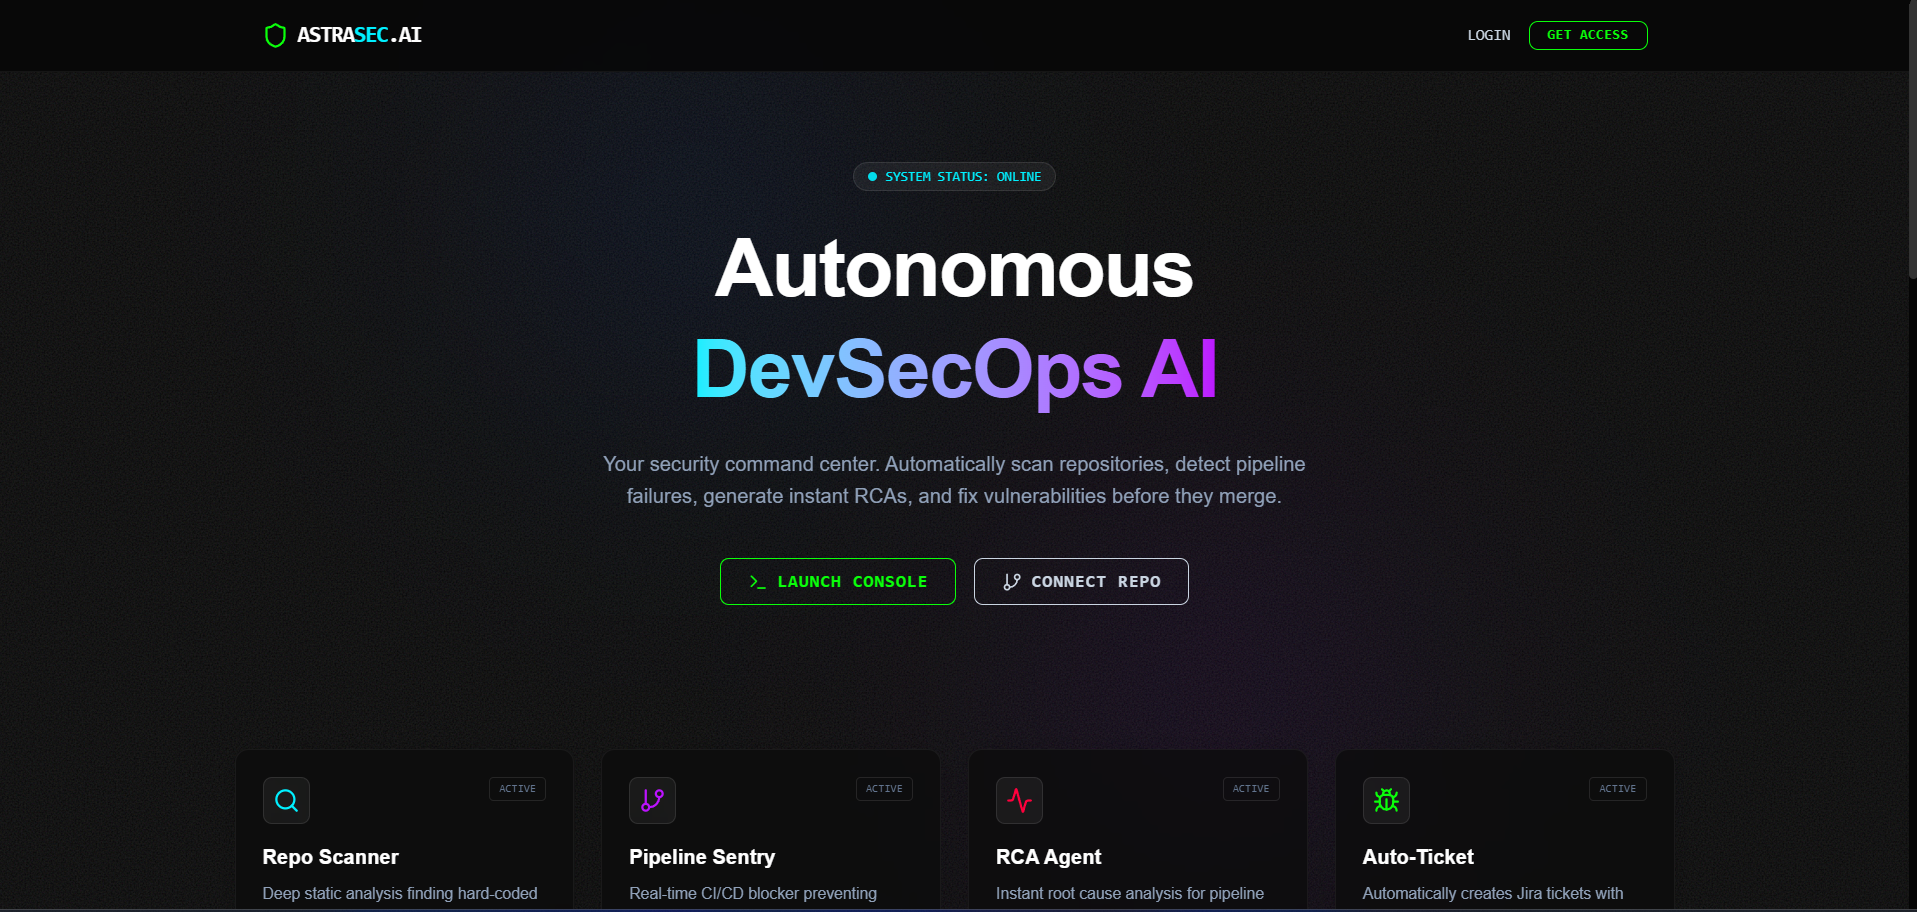Click the RCA Agent pulse icon
Image resolution: width=1917 pixels, height=912 pixels.
coord(1019,800)
